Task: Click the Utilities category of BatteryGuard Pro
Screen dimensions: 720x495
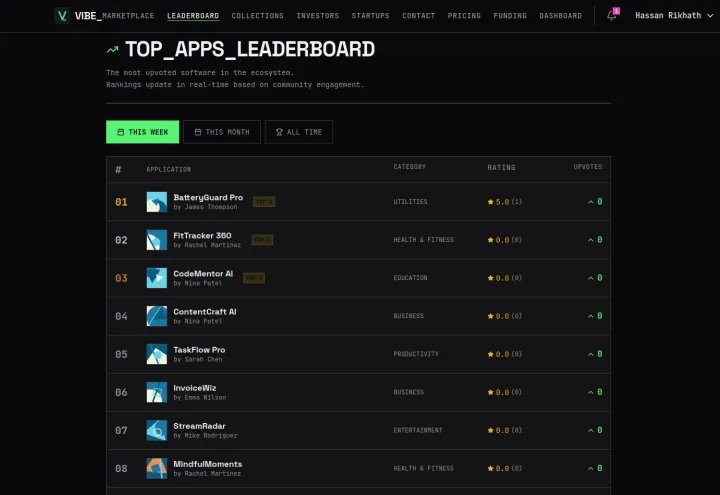Action: 410,202
